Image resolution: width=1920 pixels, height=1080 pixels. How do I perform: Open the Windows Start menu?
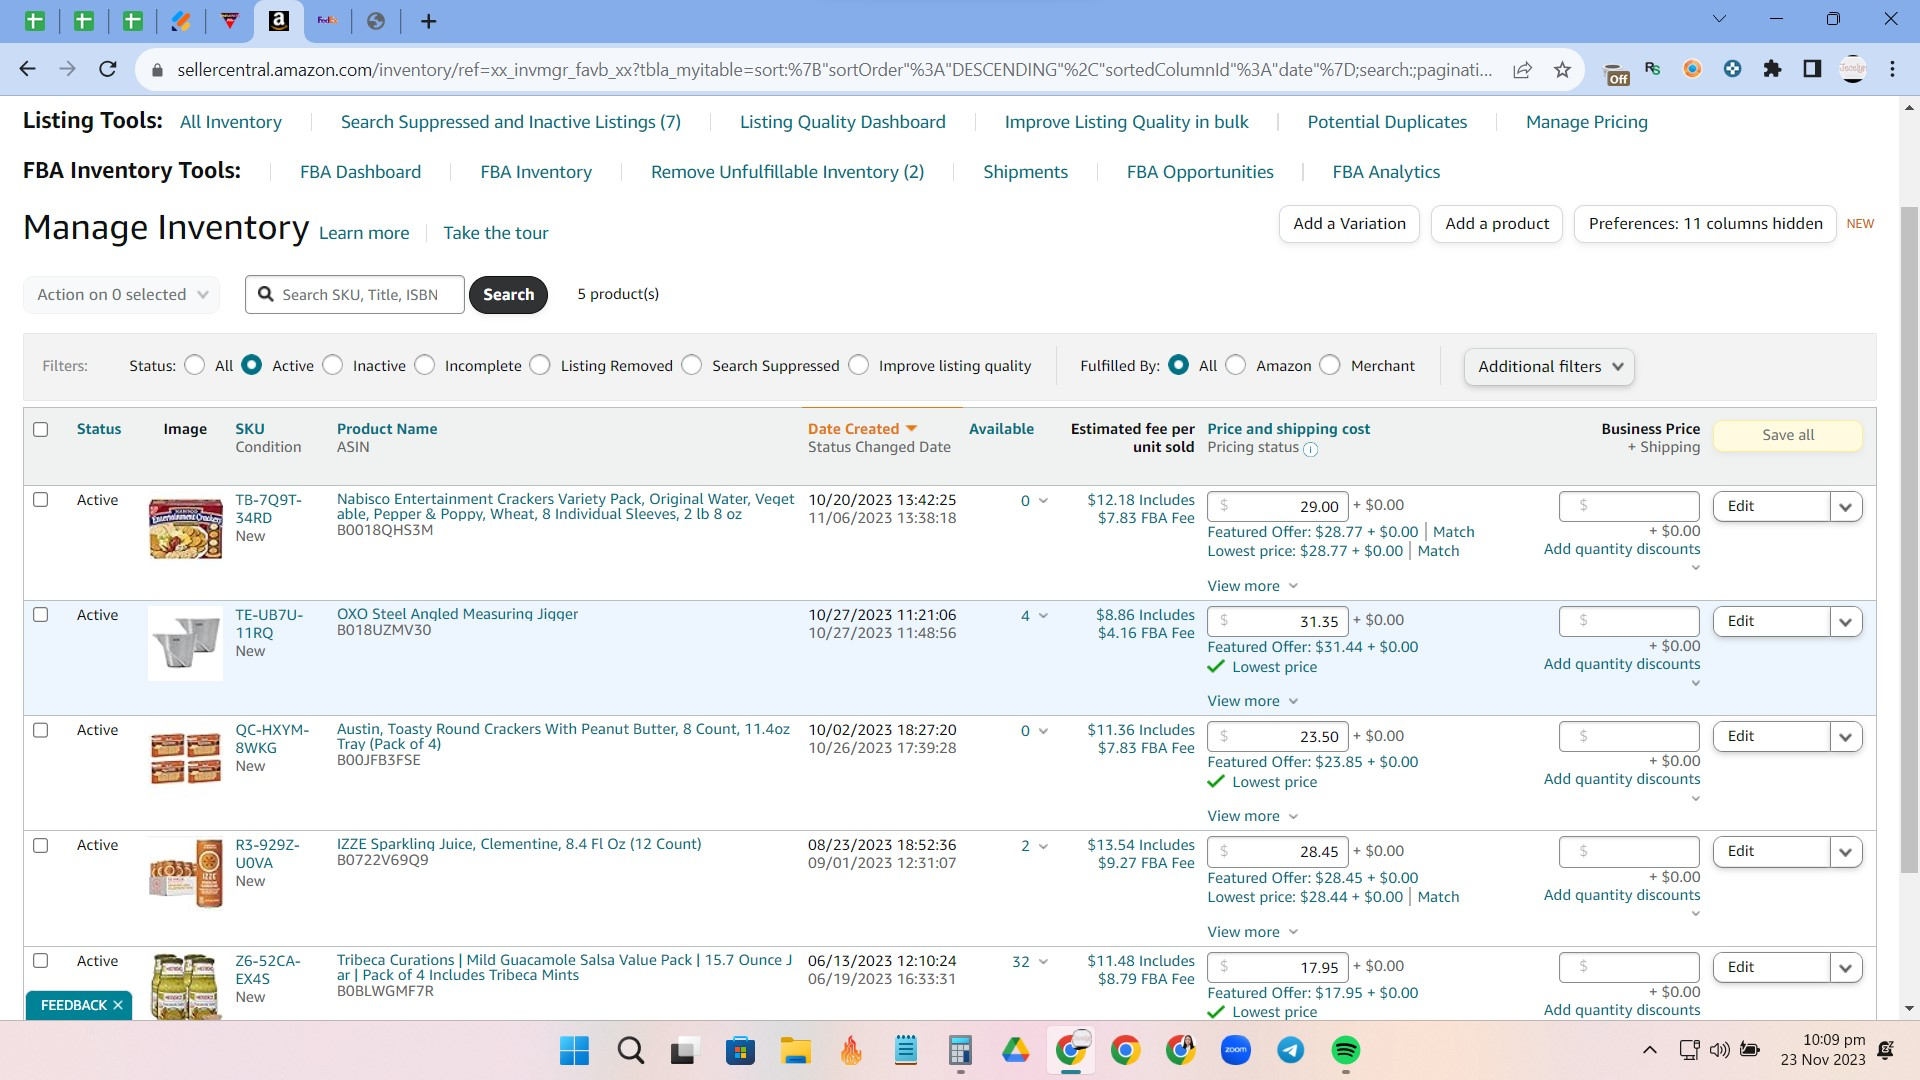coord(574,1050)
